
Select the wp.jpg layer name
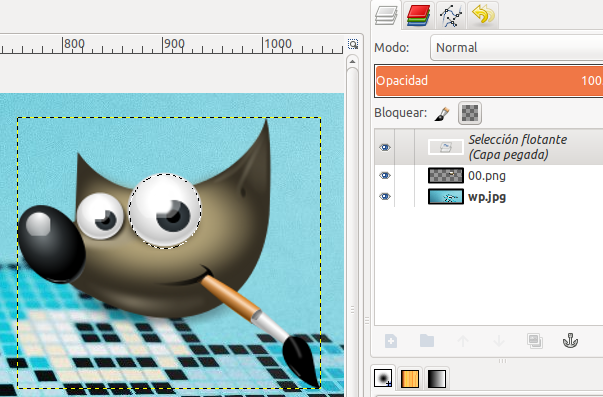(486, 197)
